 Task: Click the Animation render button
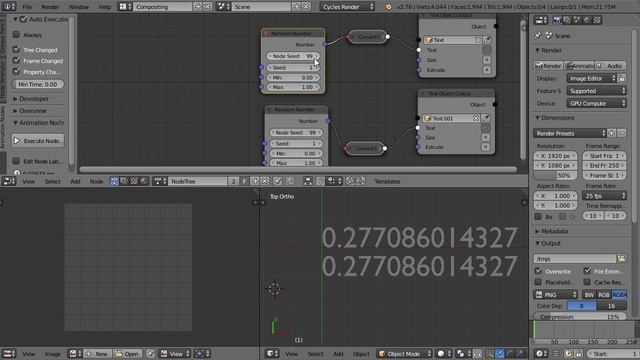579,66
